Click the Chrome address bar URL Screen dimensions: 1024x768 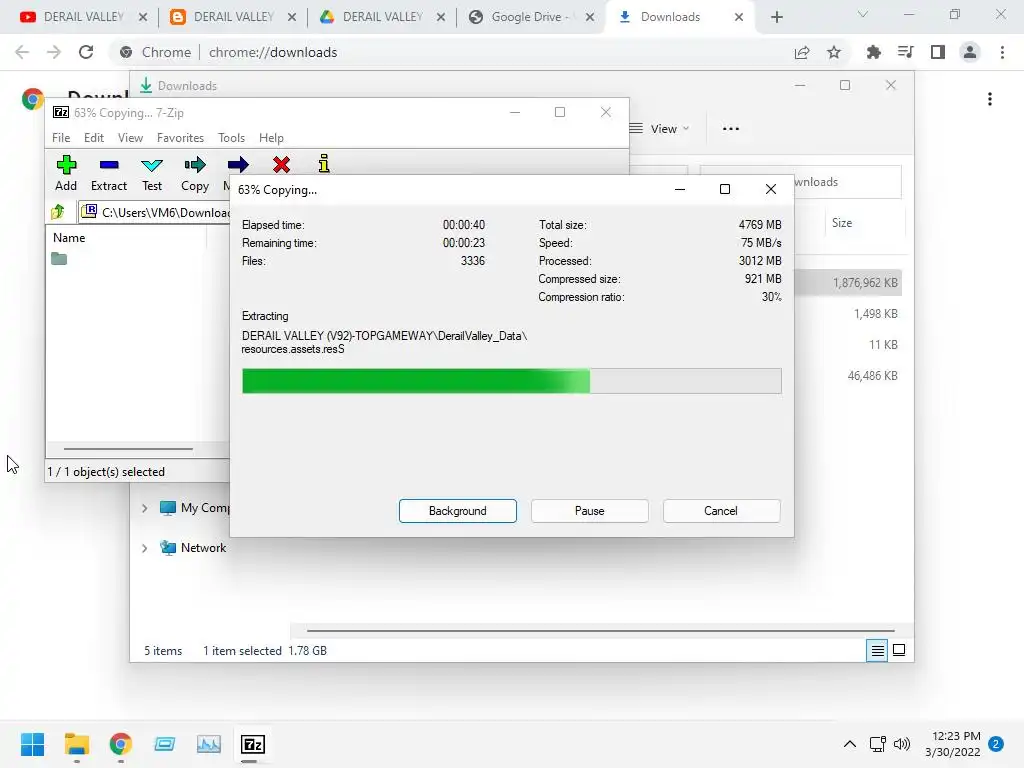pos(273,52)
